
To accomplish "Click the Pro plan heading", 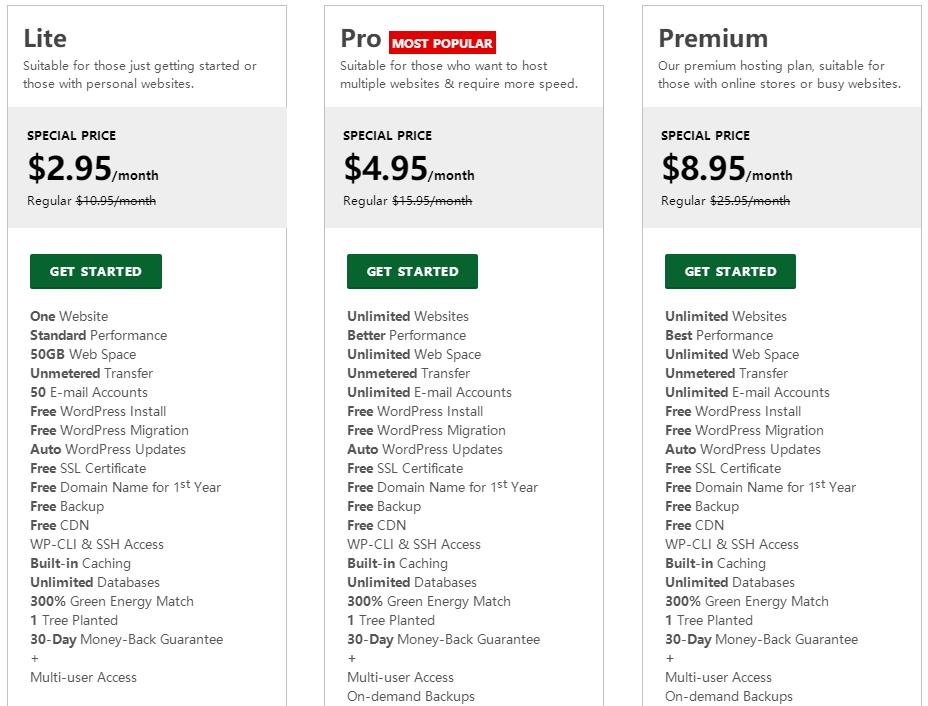I will tap(360, 39).
